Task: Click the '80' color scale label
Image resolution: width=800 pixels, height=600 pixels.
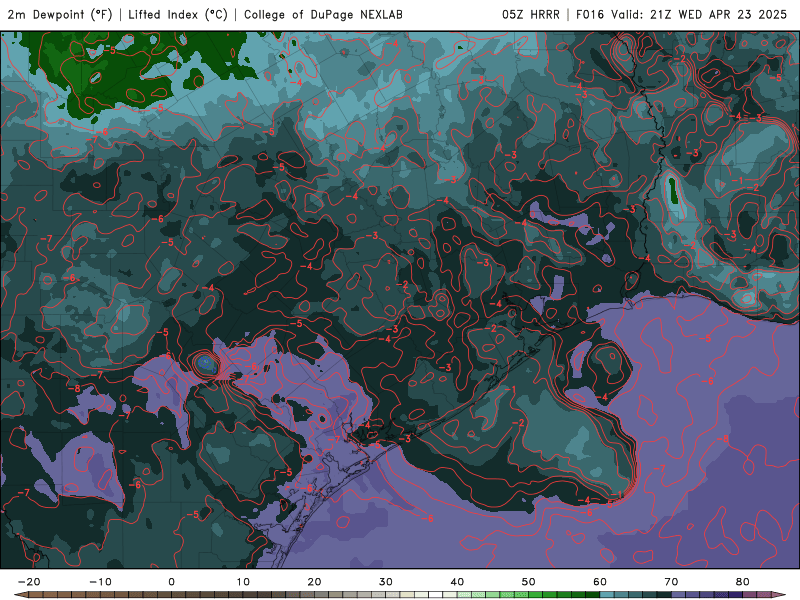Action: [x=743, y=582]
